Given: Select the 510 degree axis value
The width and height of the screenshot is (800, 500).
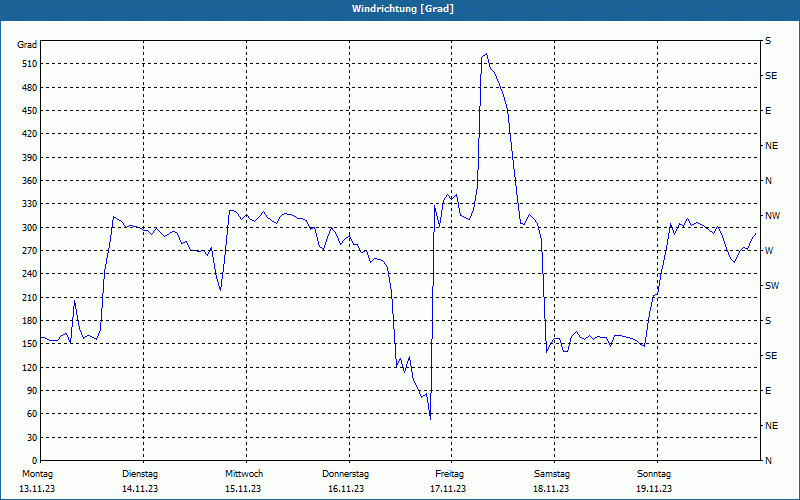Looking at the screenshot, I should pyautogui.click(x=30, y=64).
